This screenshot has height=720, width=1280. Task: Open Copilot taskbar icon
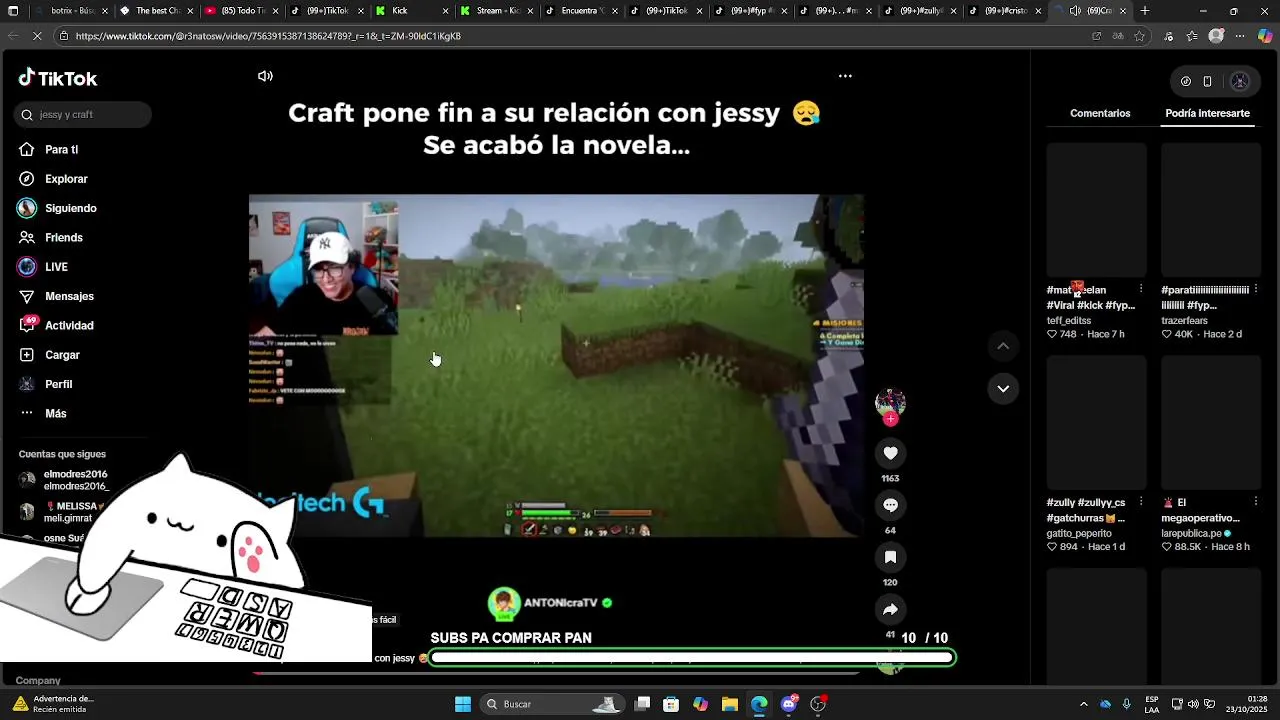[x=700, y=704]
